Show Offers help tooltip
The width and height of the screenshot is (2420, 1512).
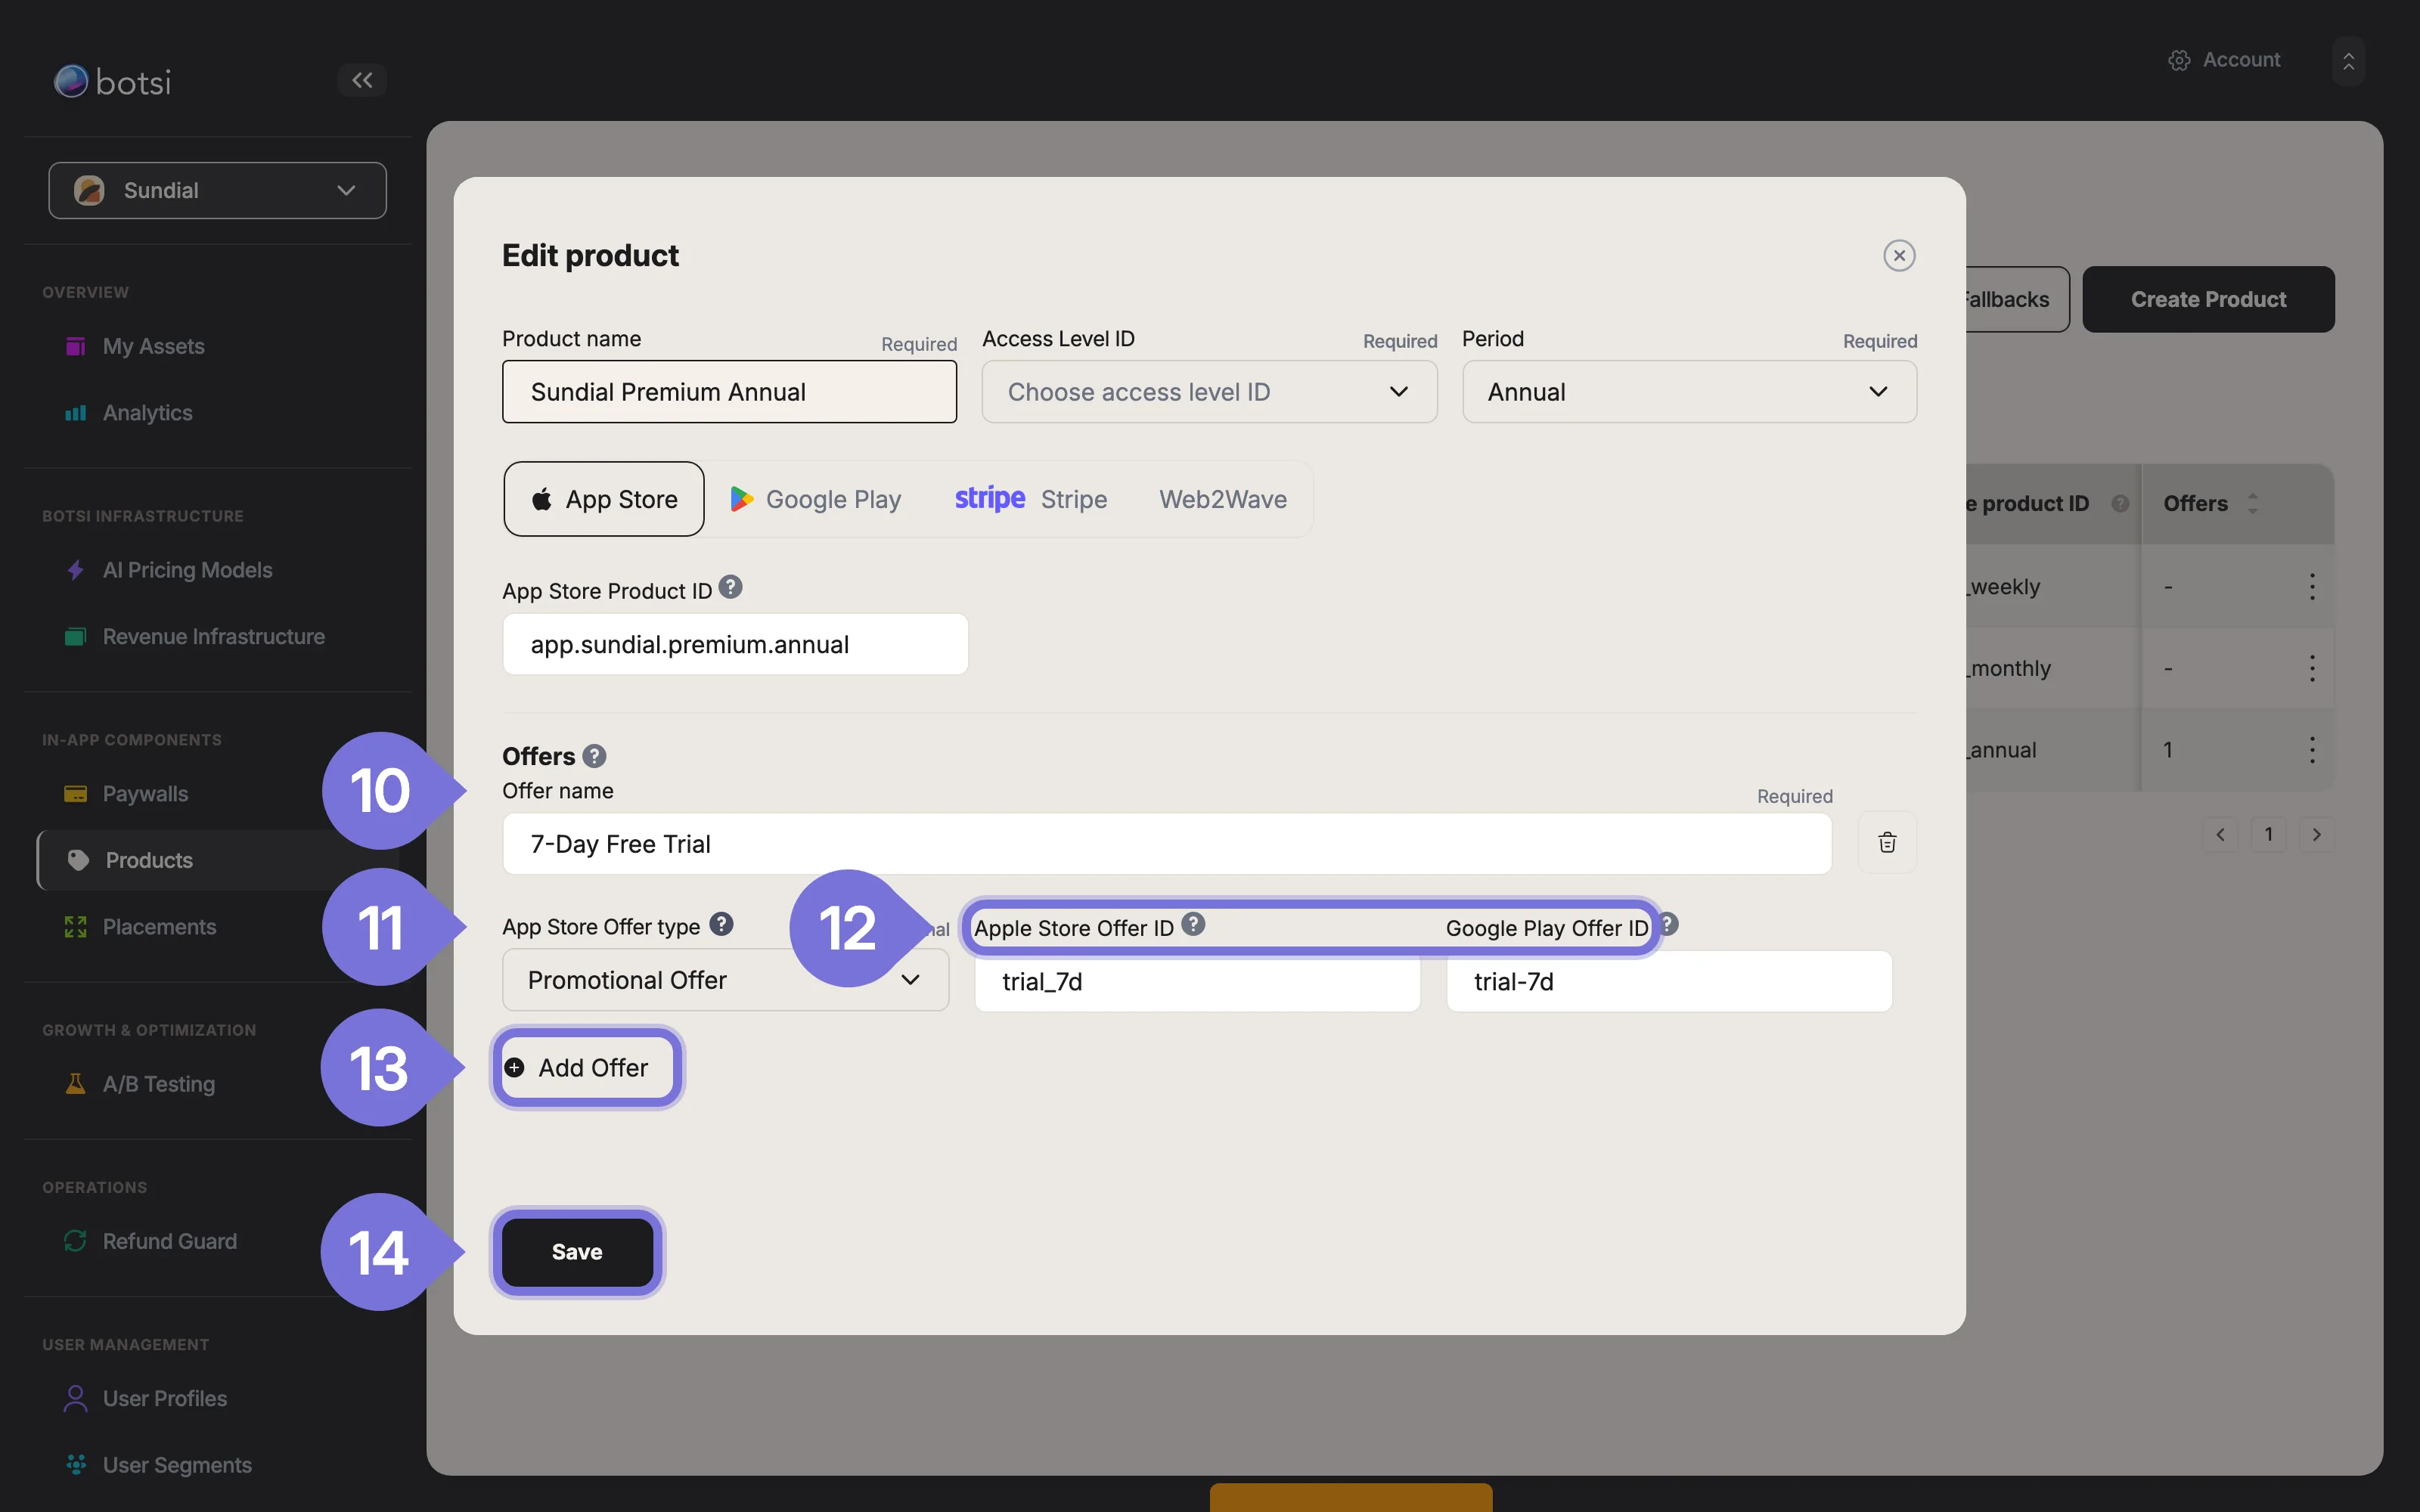pos(594,756)
